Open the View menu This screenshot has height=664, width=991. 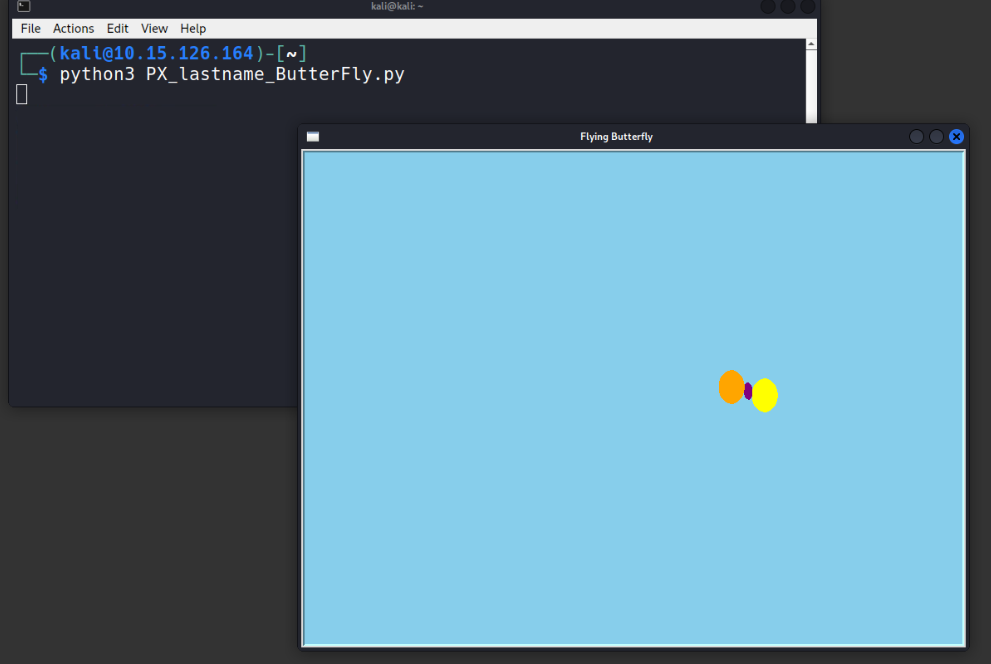click(x=154, y=29)
